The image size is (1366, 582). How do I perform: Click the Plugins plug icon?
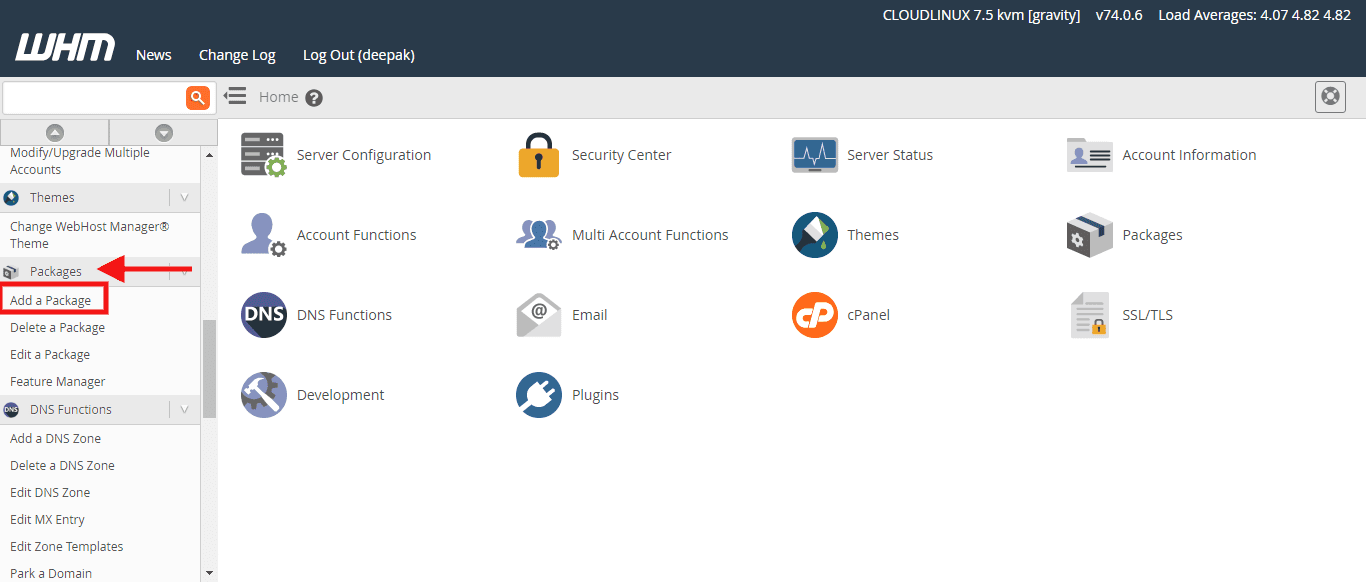pos(539,395)
